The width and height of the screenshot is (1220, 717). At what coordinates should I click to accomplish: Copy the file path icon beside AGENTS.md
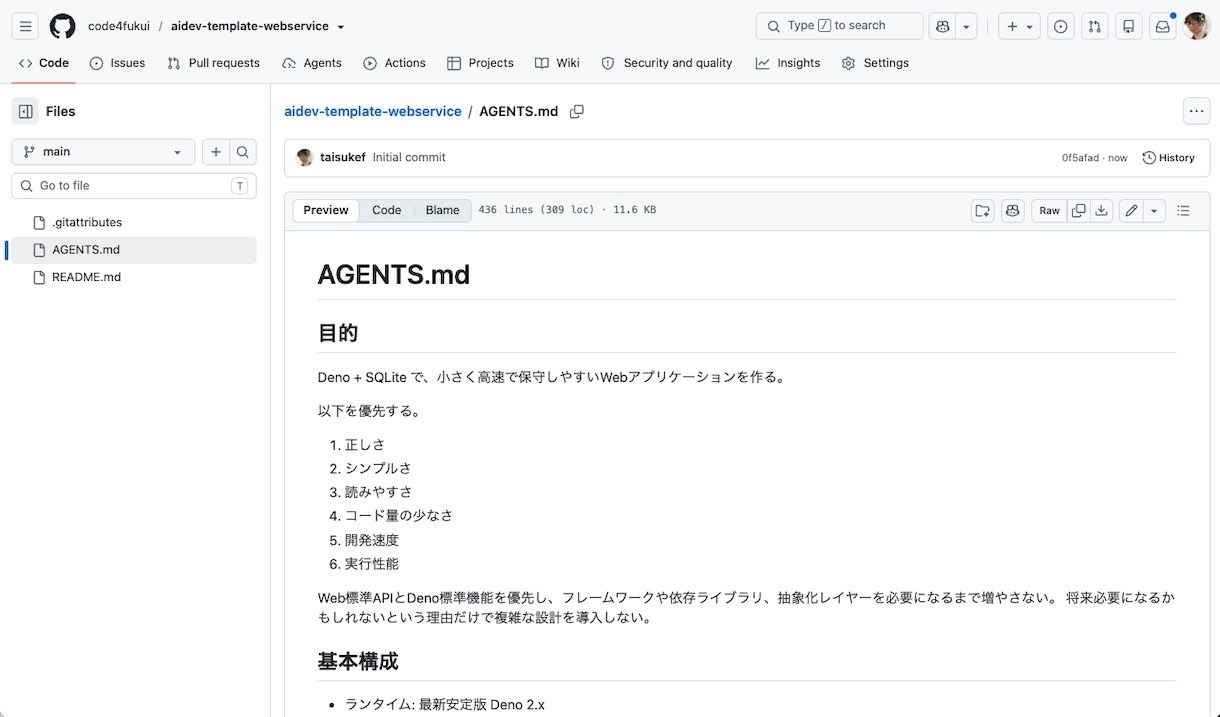pos(577,112)
